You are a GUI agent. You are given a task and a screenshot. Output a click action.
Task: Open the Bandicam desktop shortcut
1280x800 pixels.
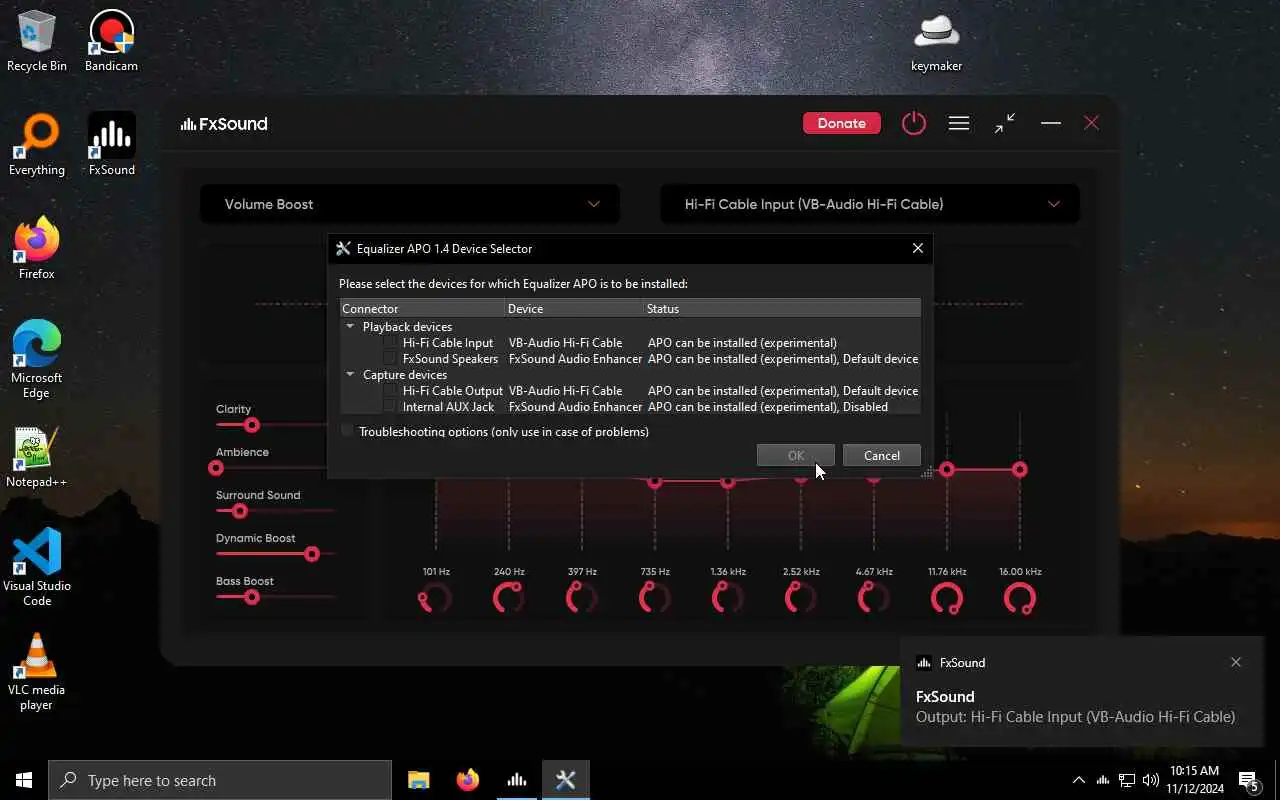(111, 41)
